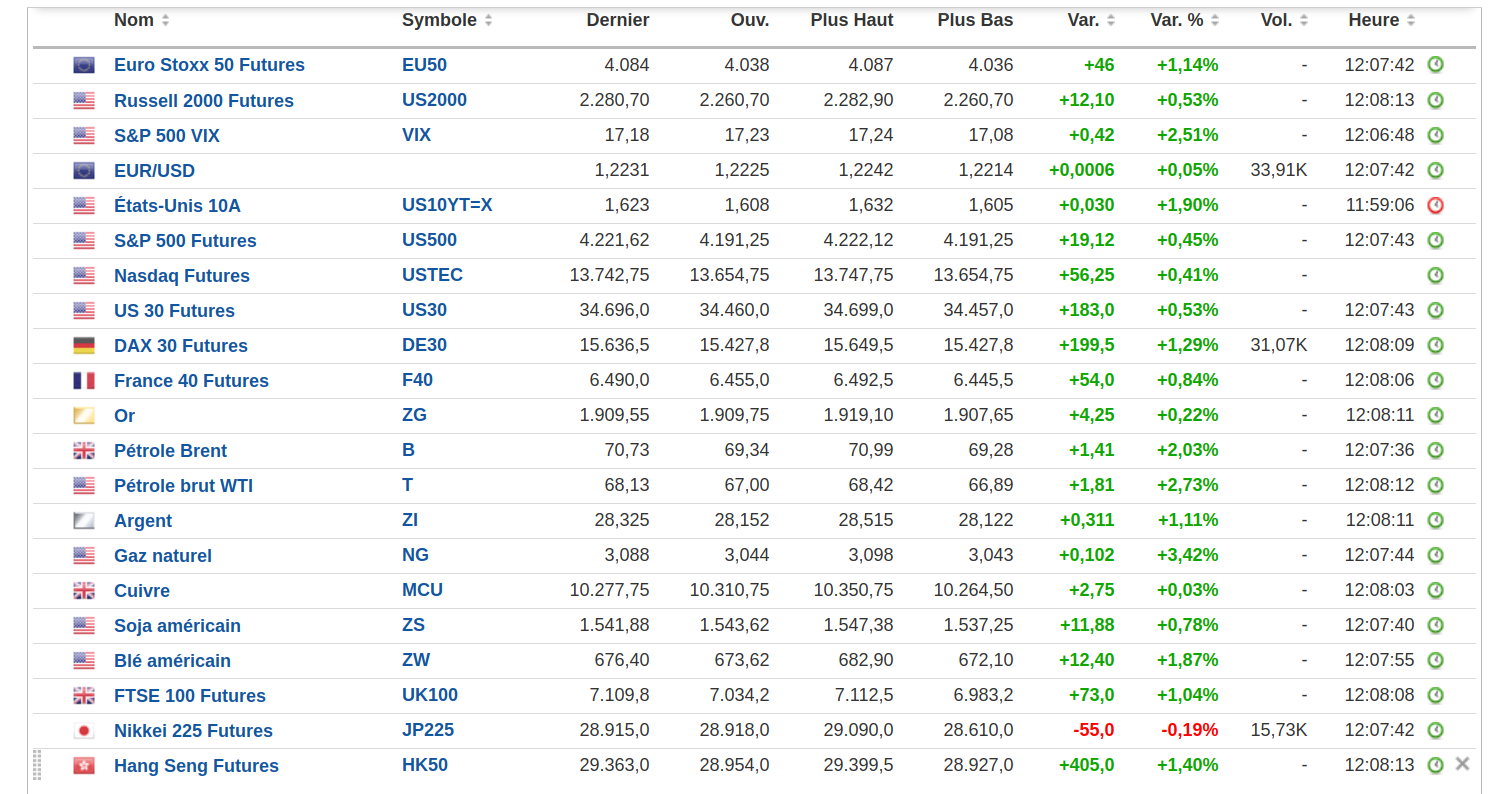This screenshot has height=794, width=1510.
Task: Click the gold bar icon next to Or
Action: [84, 416]
